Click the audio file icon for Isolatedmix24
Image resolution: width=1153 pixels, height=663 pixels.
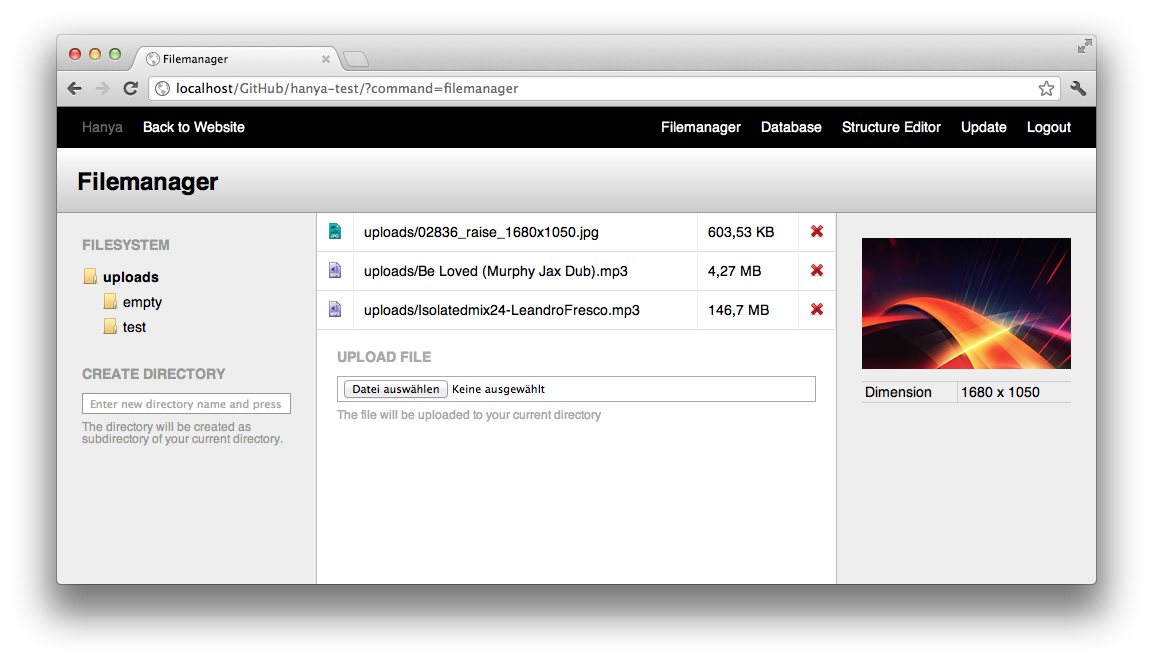(335, 310)
